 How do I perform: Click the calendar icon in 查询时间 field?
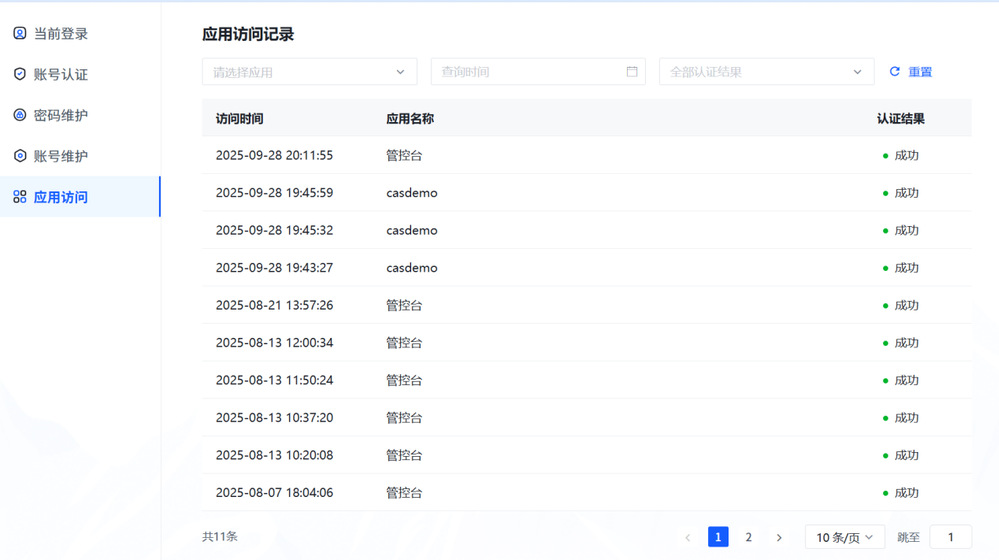coord(632,72)
